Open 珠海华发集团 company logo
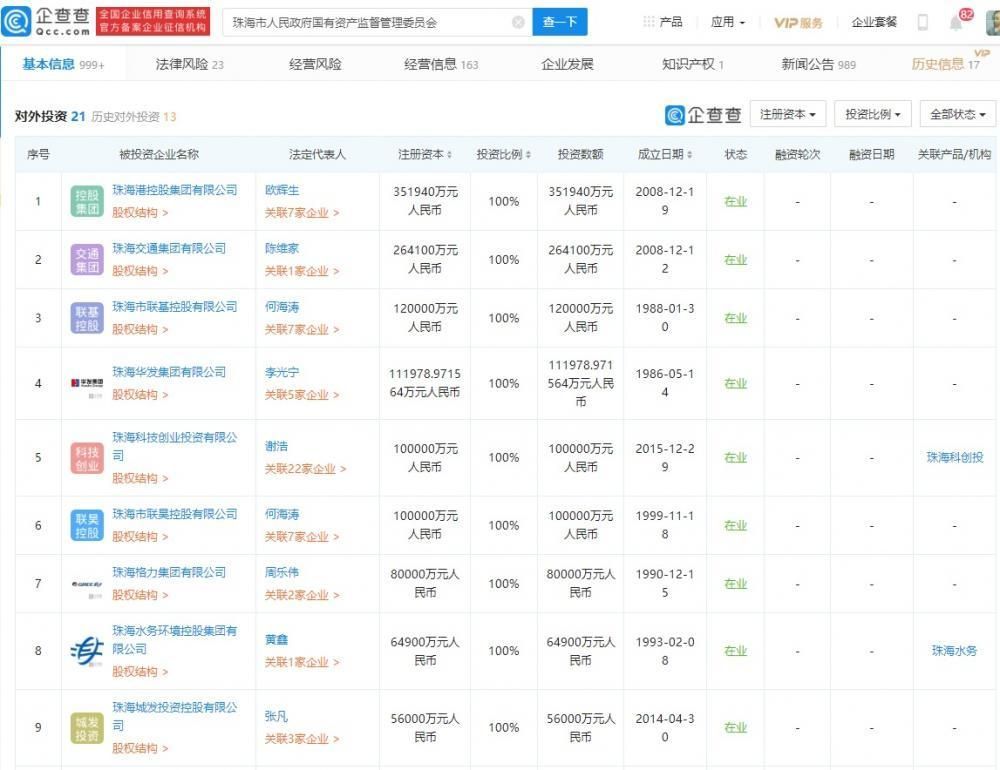Screen dimensions: 1000x770 tap(87, 383)
